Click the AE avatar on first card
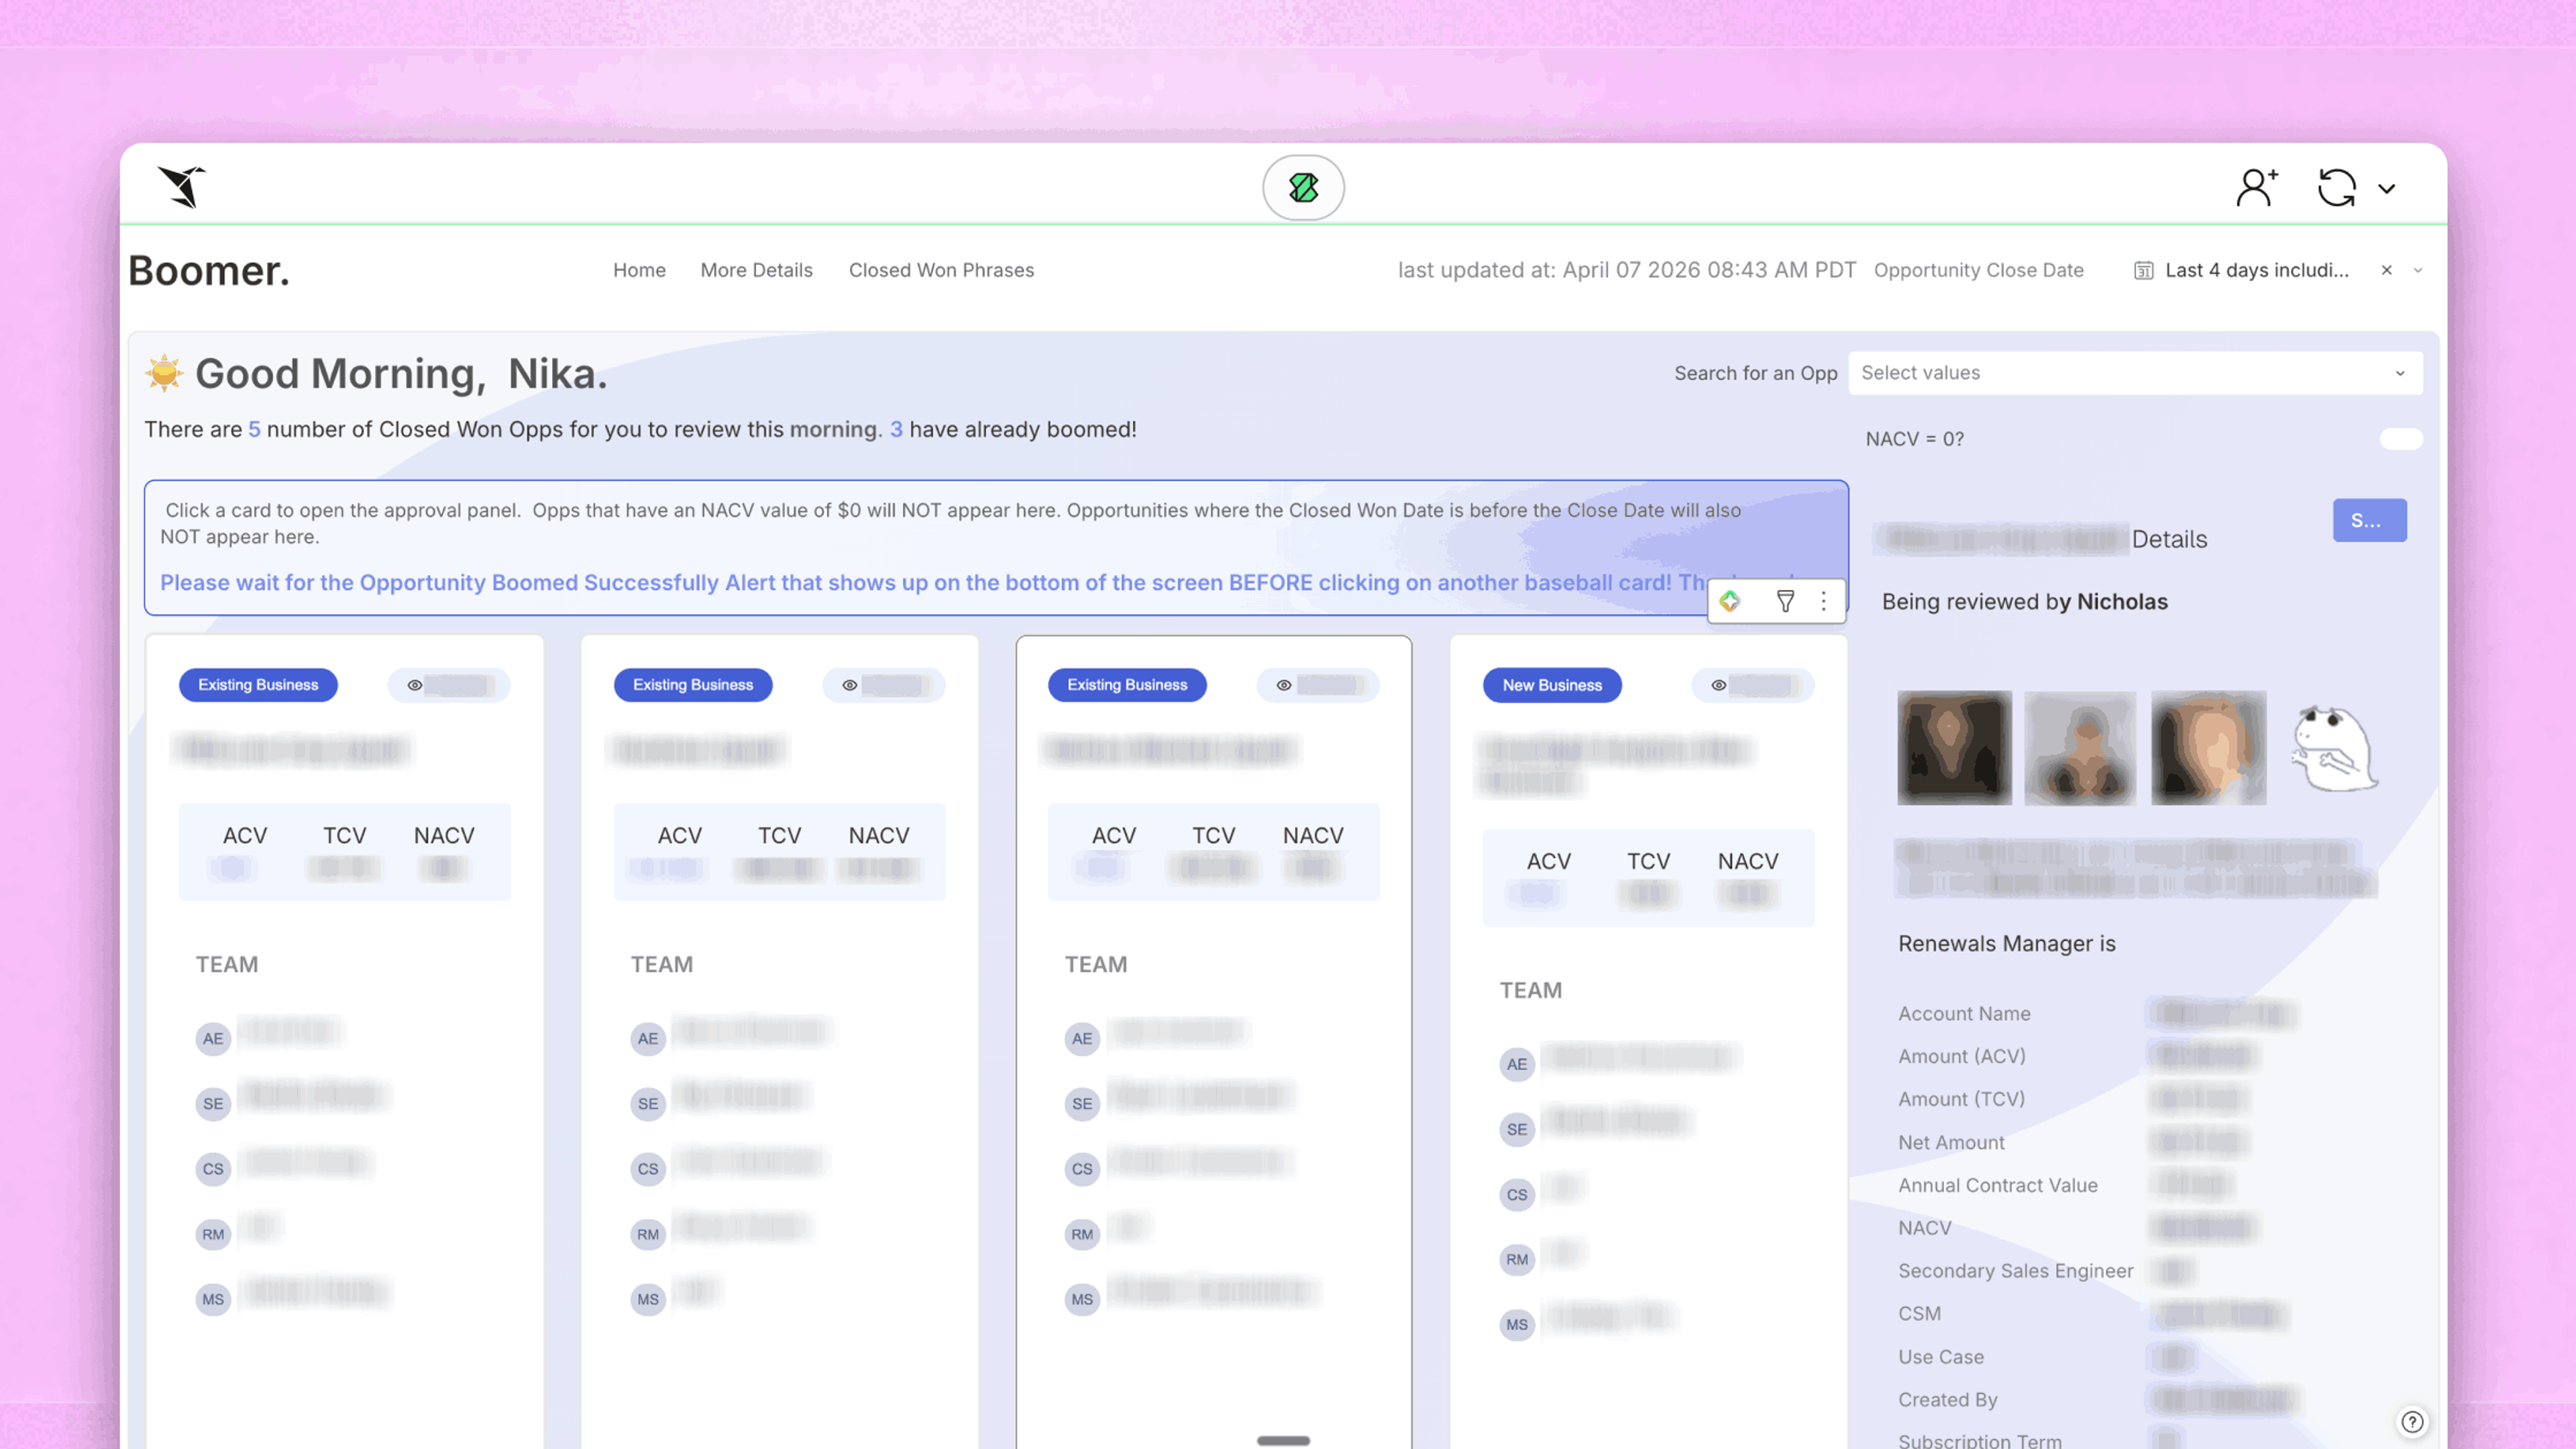The width and height of the screenshot is (2576, 1449). [213, 1038]
